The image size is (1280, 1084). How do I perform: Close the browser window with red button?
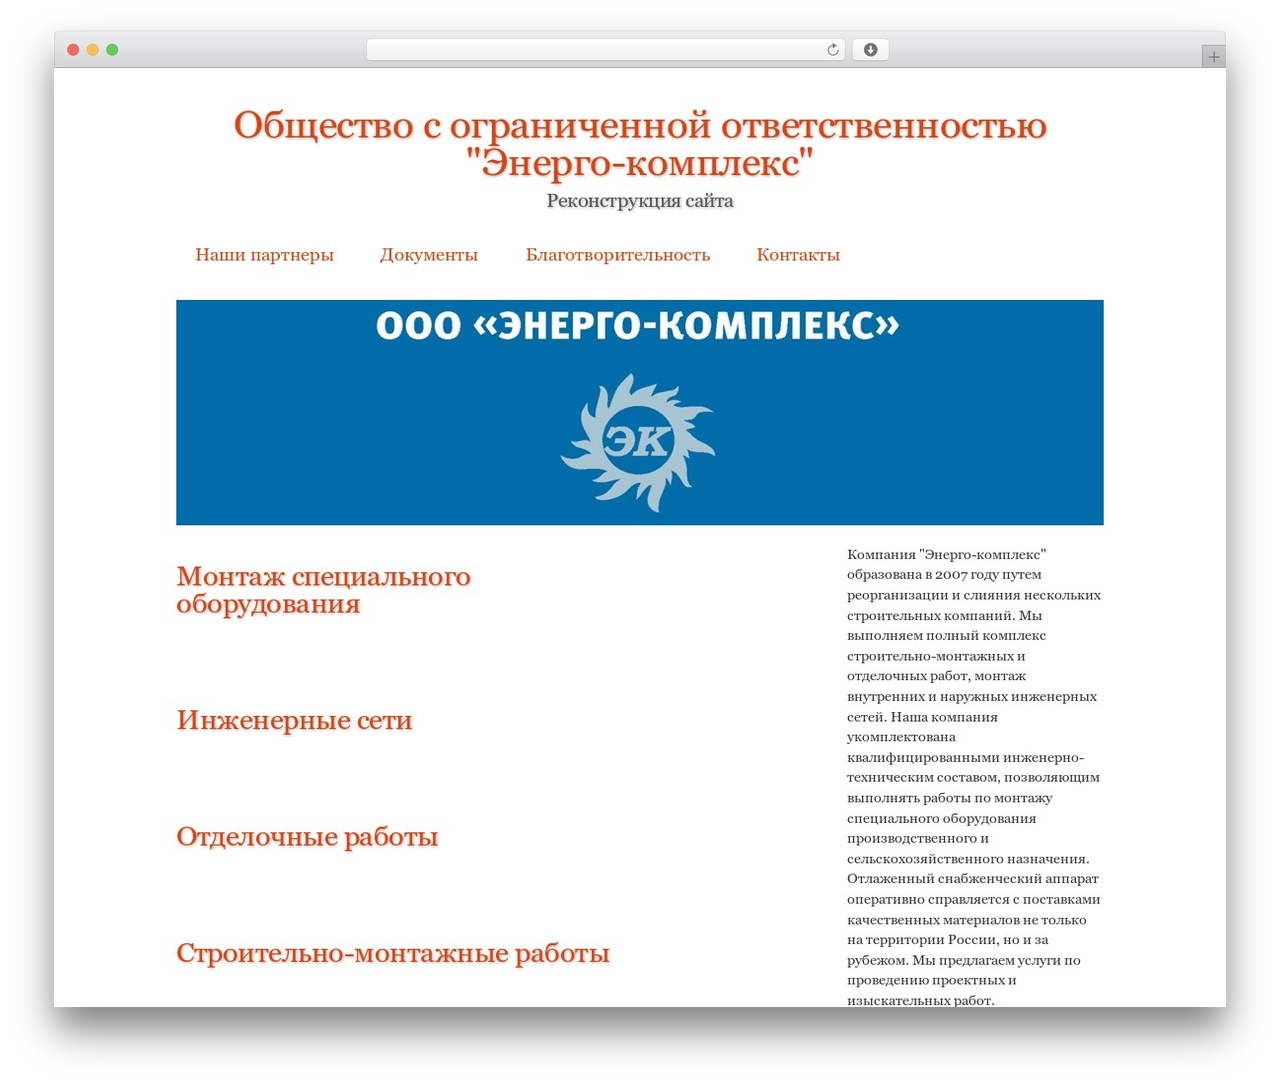pos(73,50)
